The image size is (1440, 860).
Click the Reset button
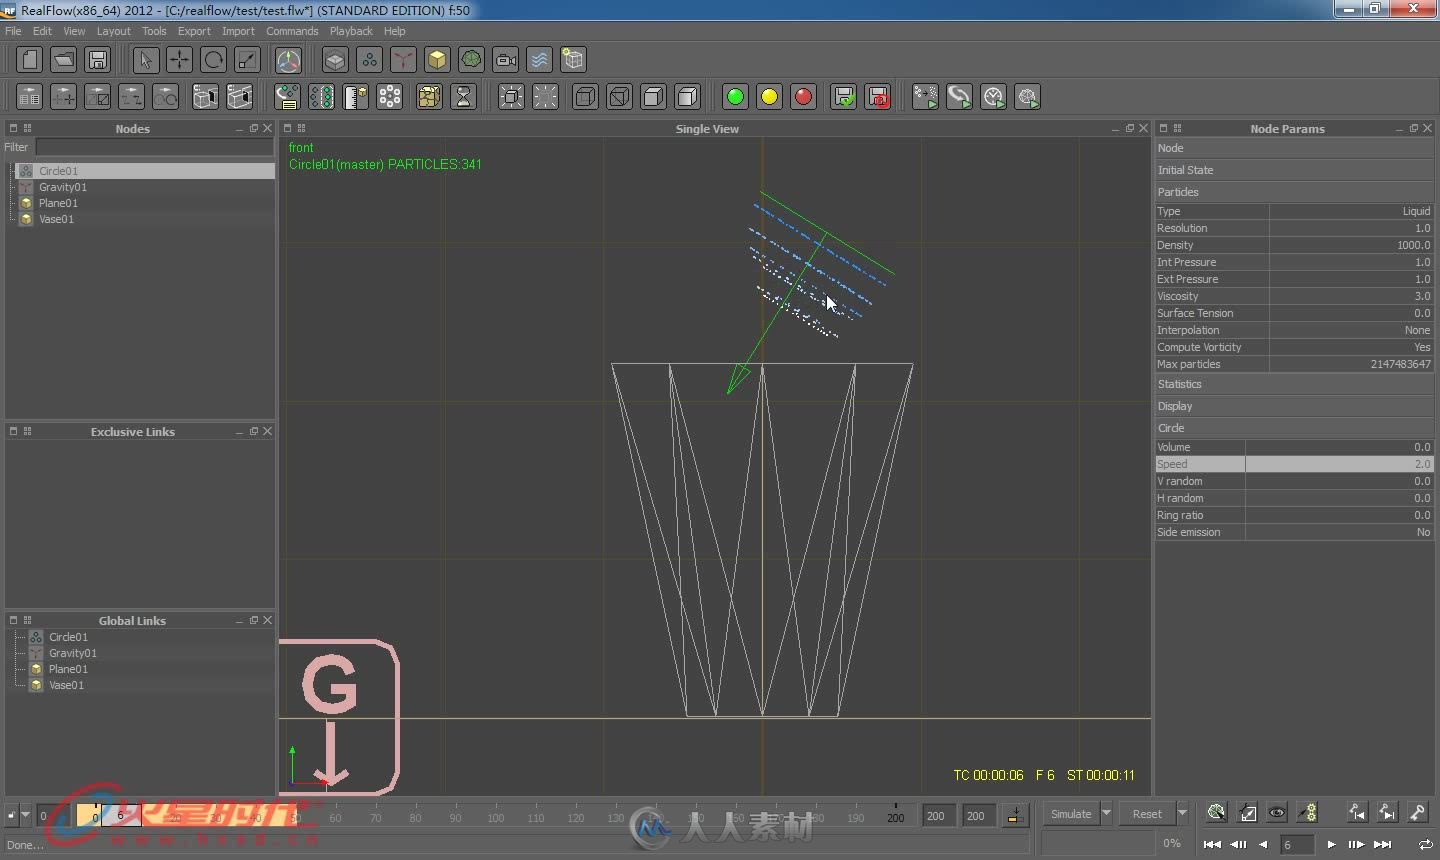coord(1147,814)
